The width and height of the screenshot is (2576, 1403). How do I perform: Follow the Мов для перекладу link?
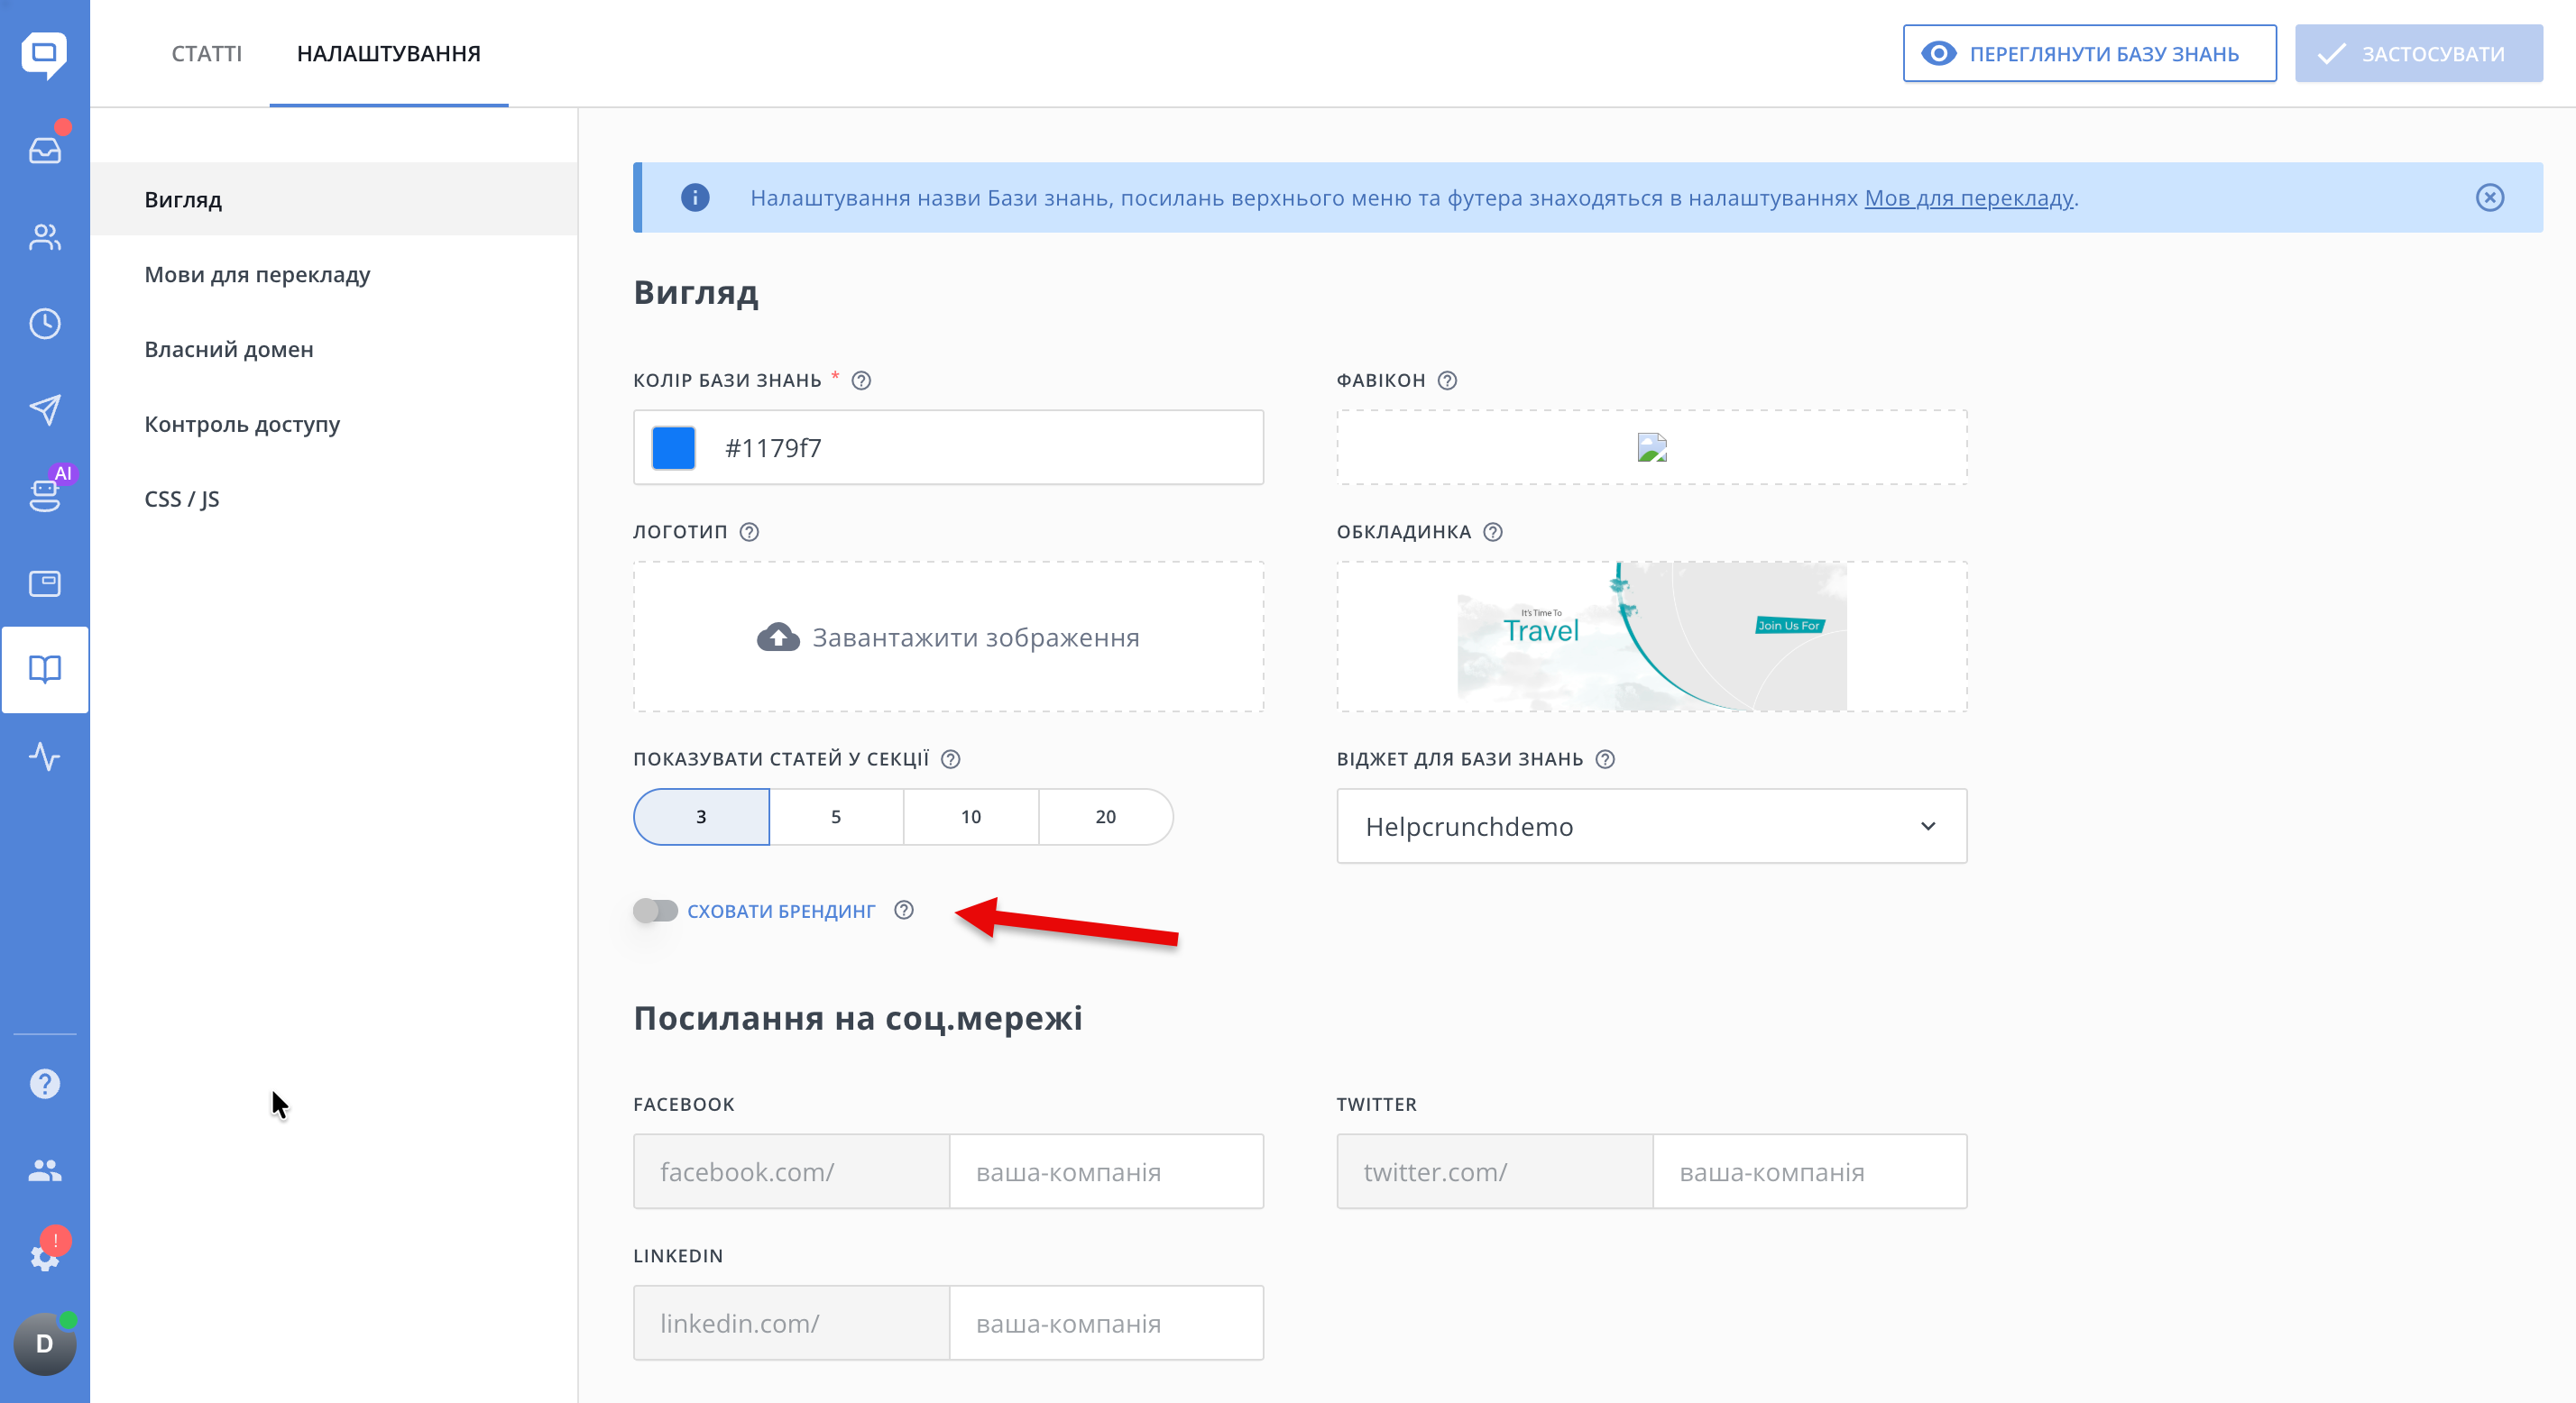click(1968, 198)
